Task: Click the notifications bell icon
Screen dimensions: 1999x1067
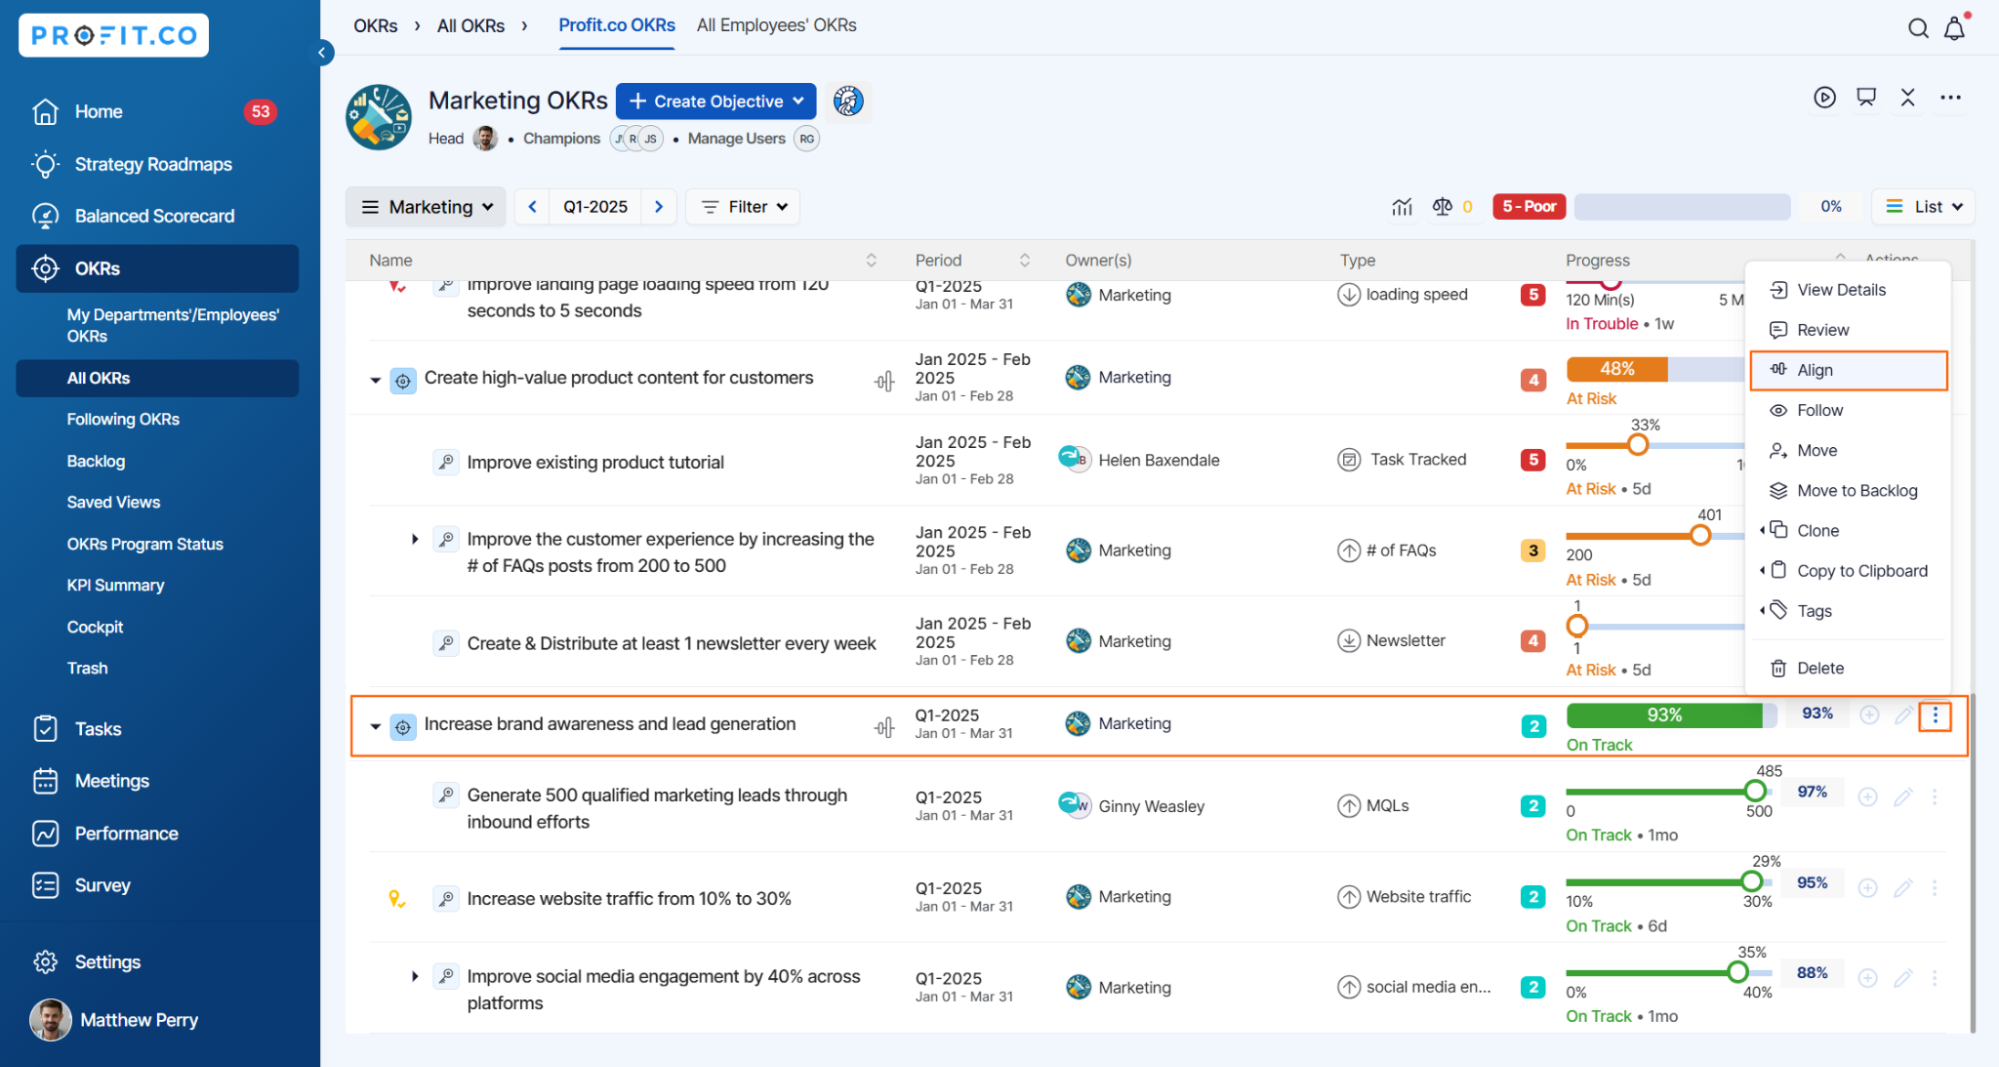Action: pos(1954,29)
